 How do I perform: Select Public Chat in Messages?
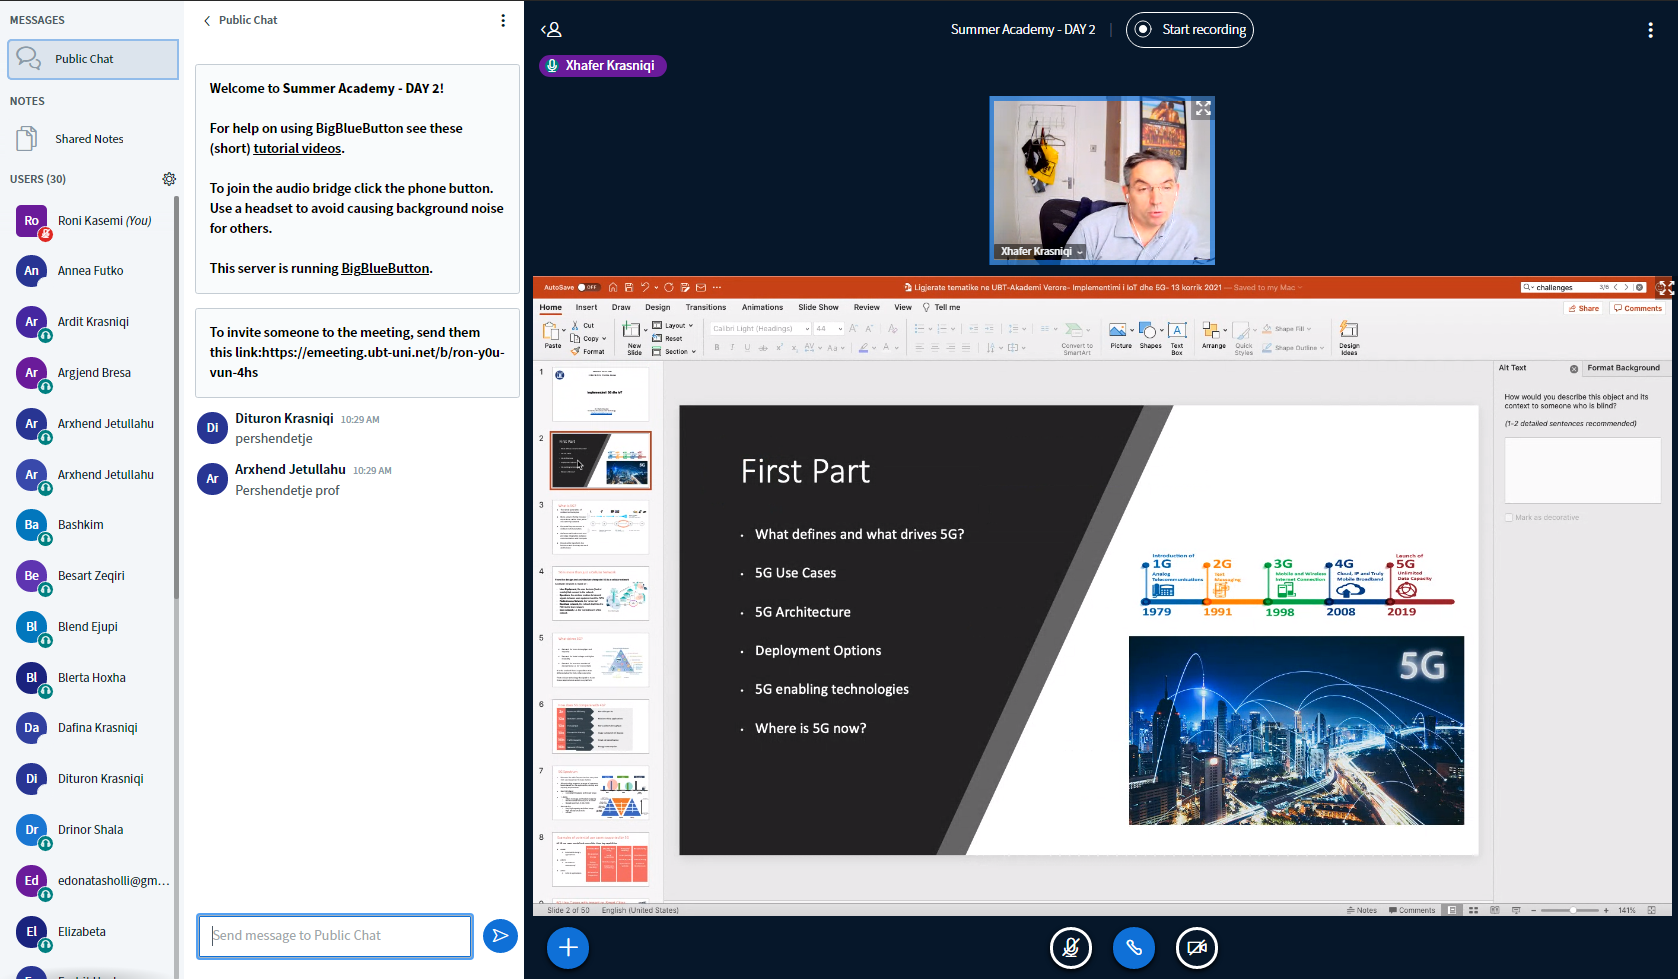click(92, 59)
